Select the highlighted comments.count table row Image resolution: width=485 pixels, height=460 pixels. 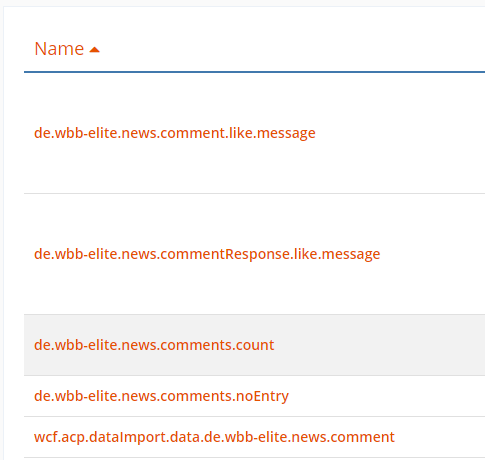click(x=254, y=345)
